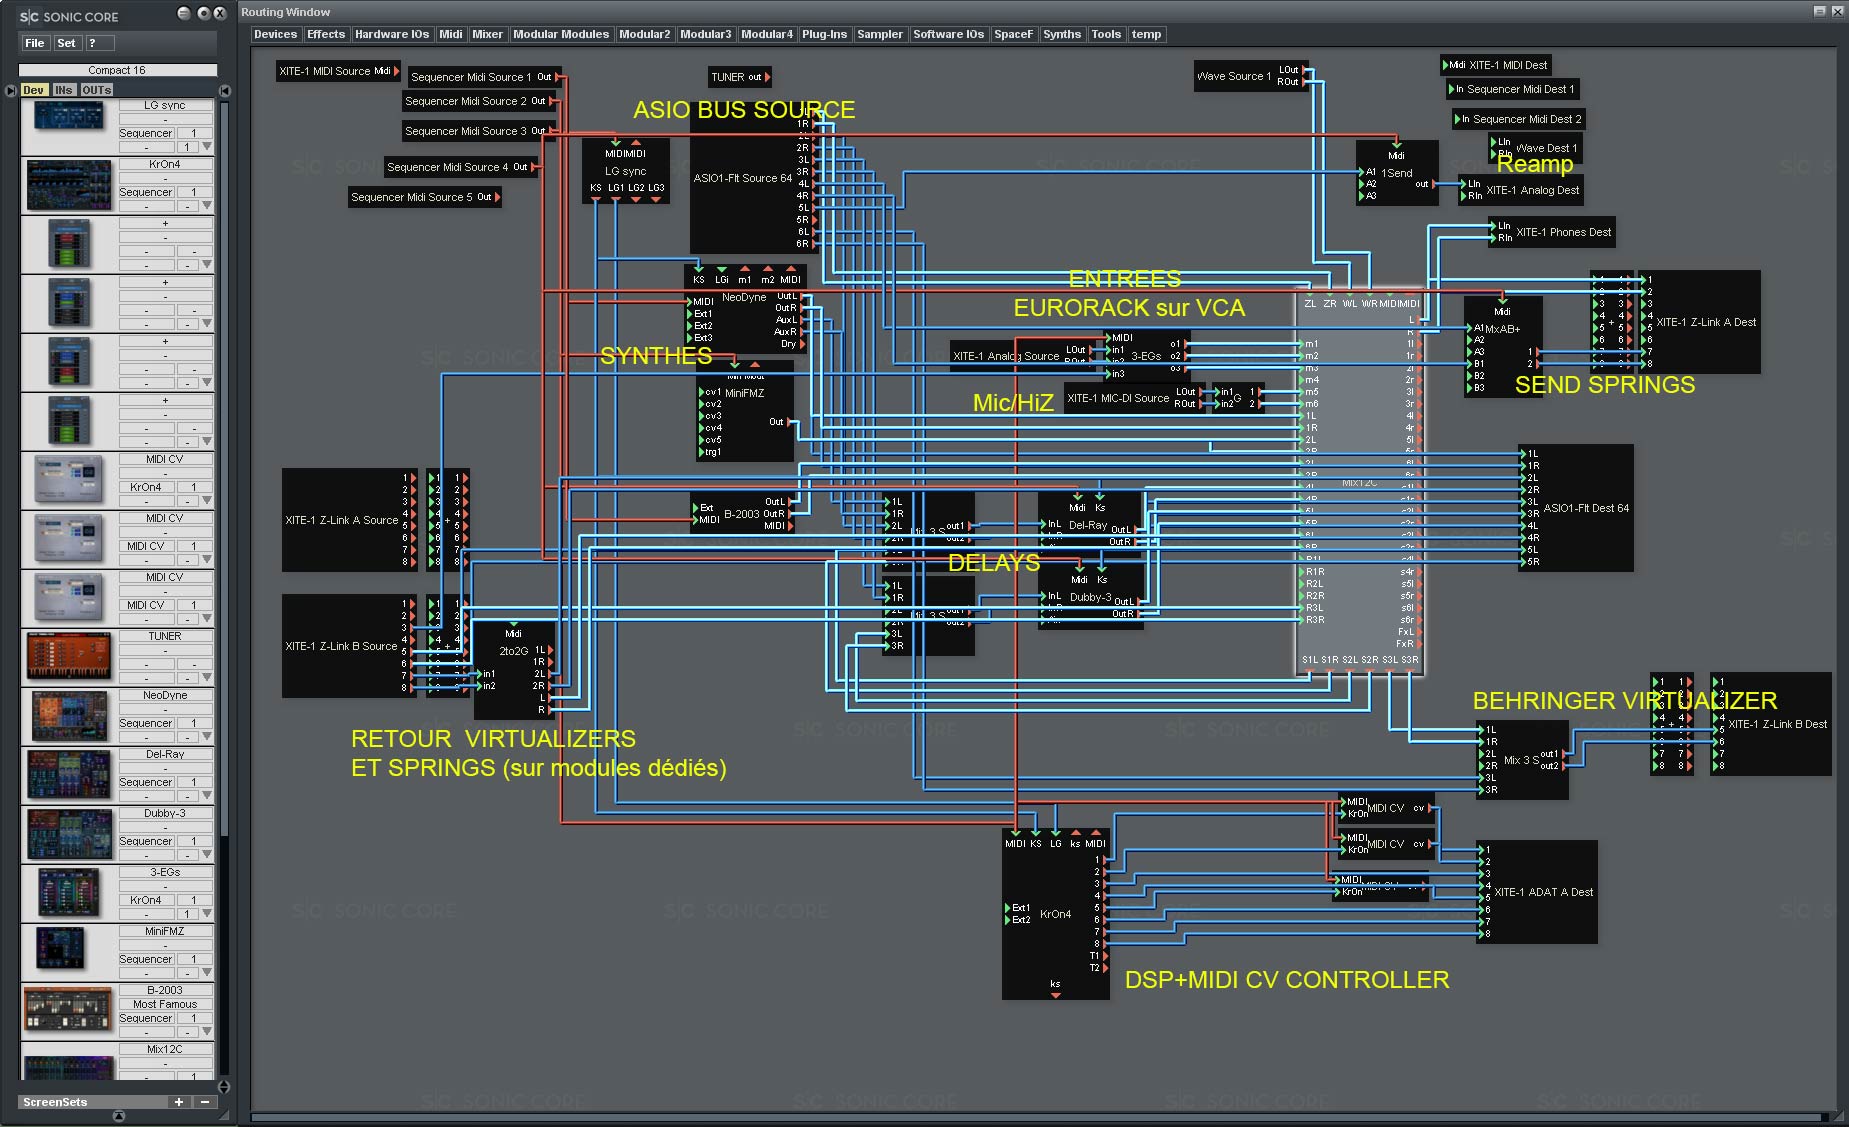Screen dimensions: 1849x1127
Task: Expand the Del-Ray row dropdown arrow
Action: pyautogui.click(x=207, y=796)
